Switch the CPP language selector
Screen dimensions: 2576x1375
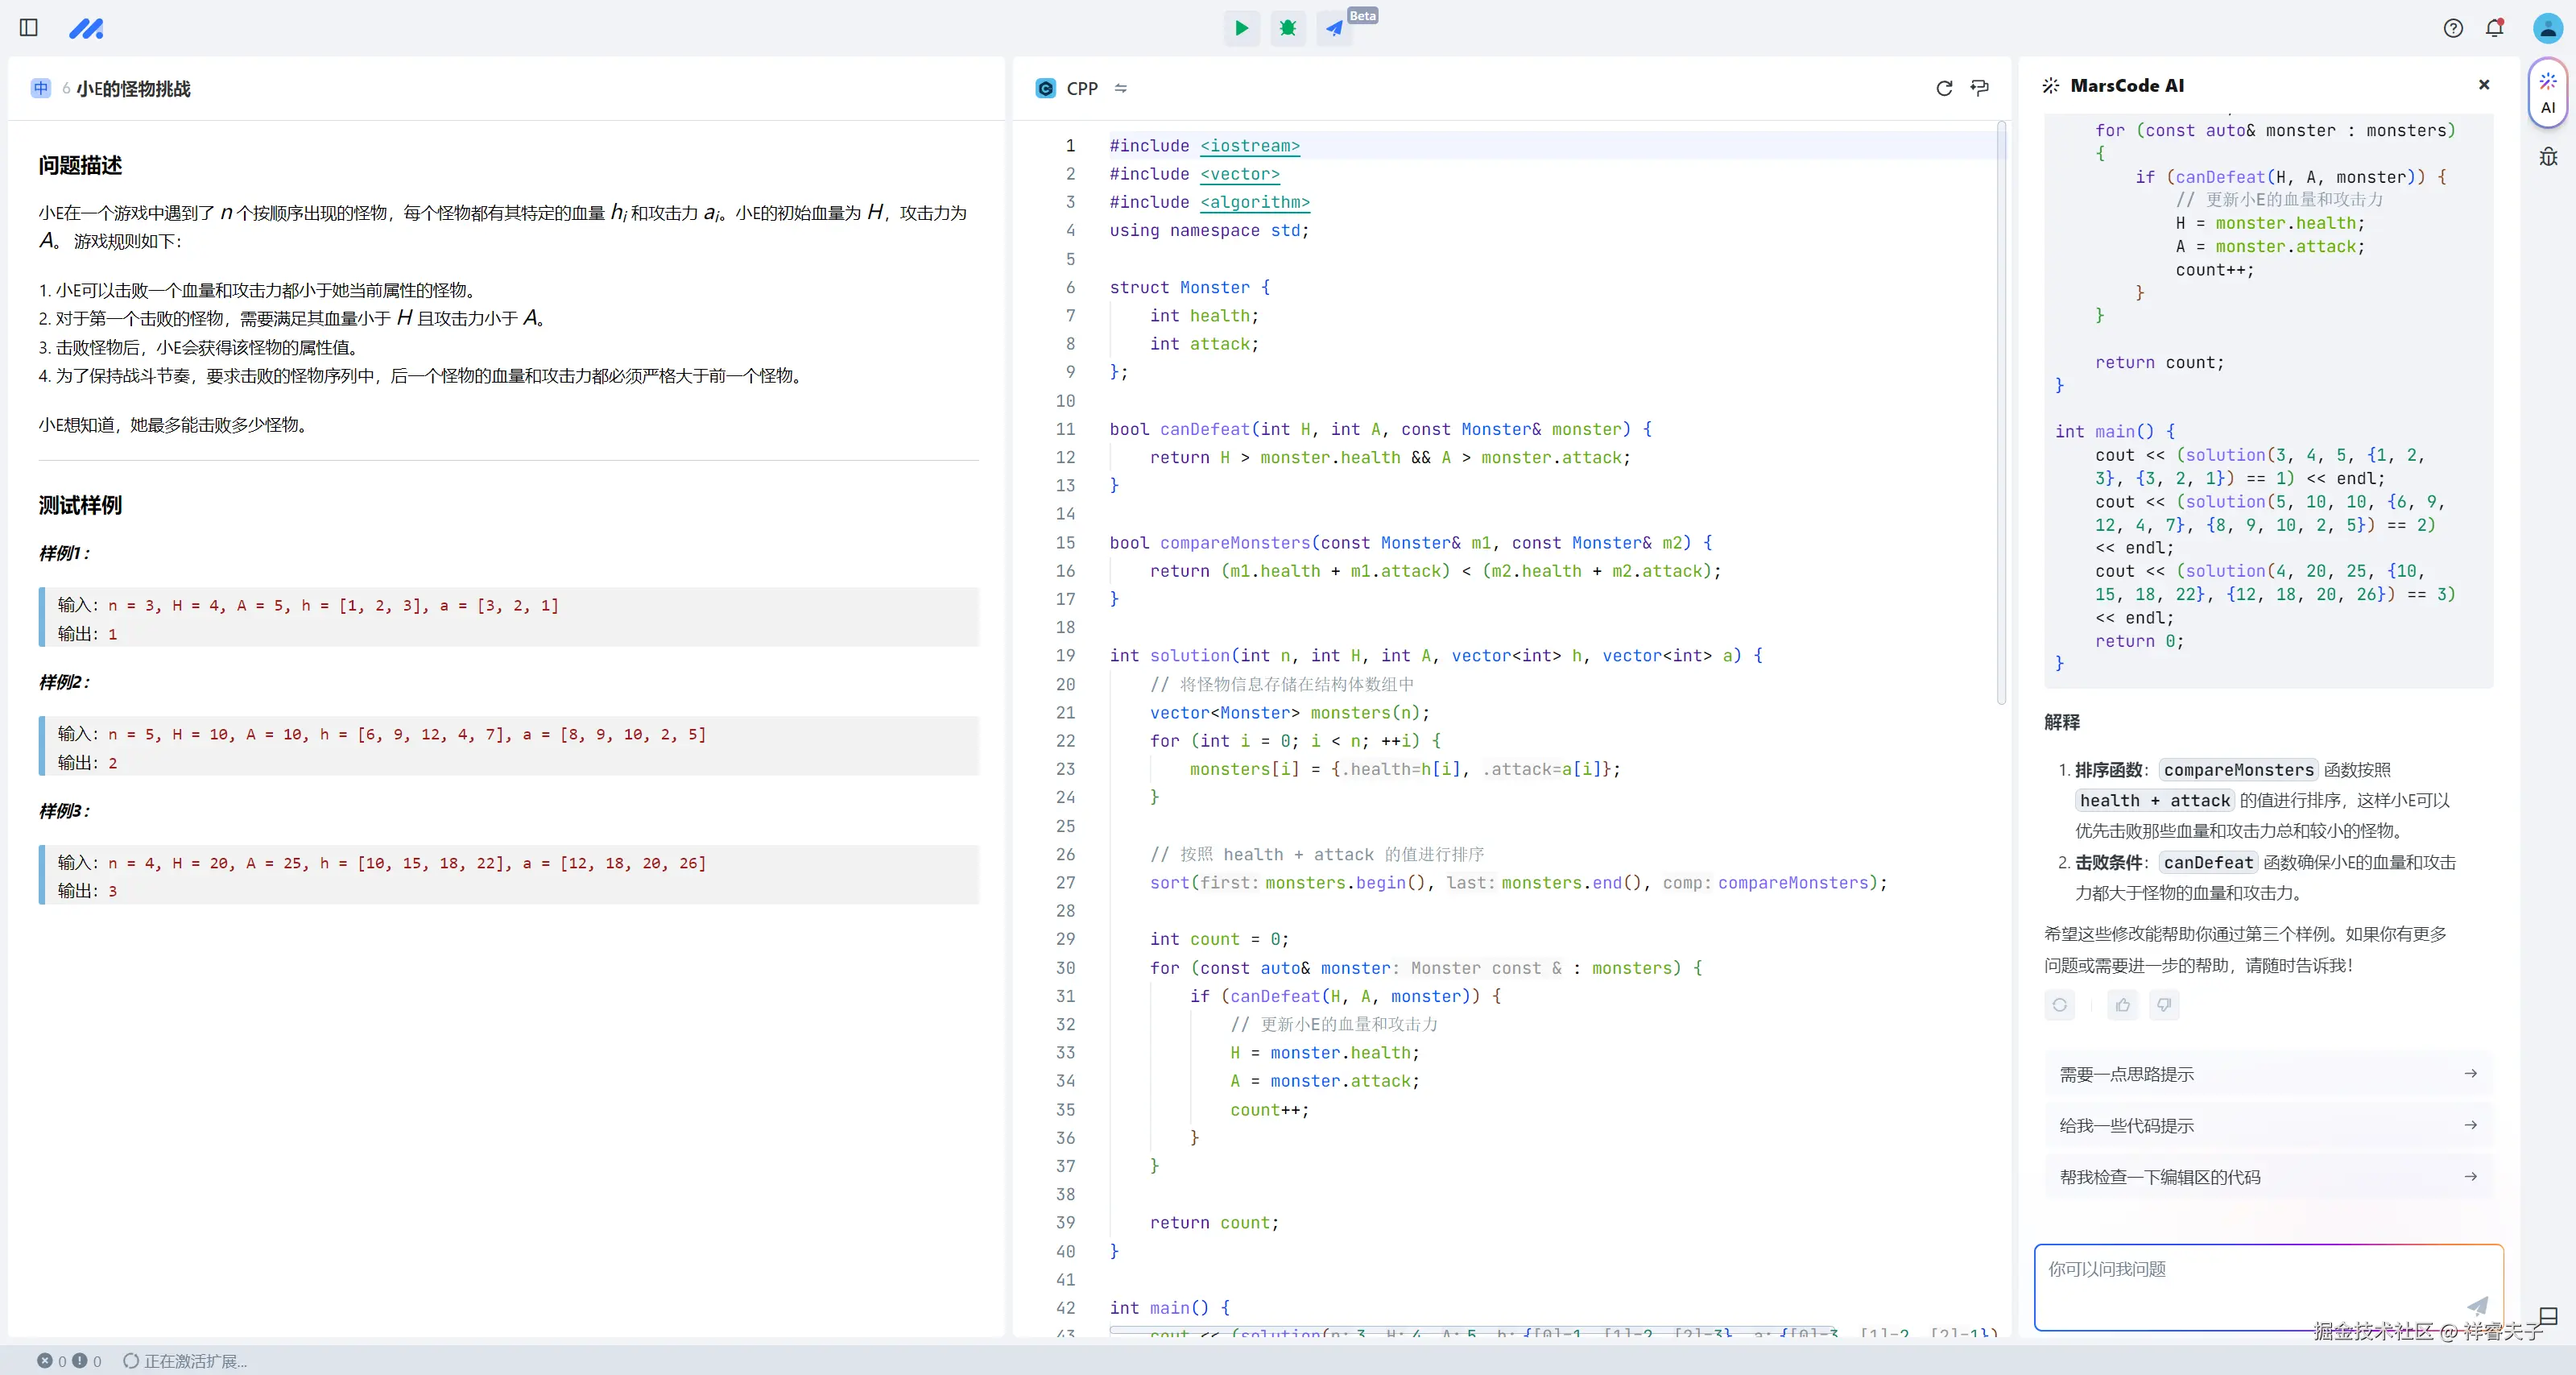coord(1082,88)
